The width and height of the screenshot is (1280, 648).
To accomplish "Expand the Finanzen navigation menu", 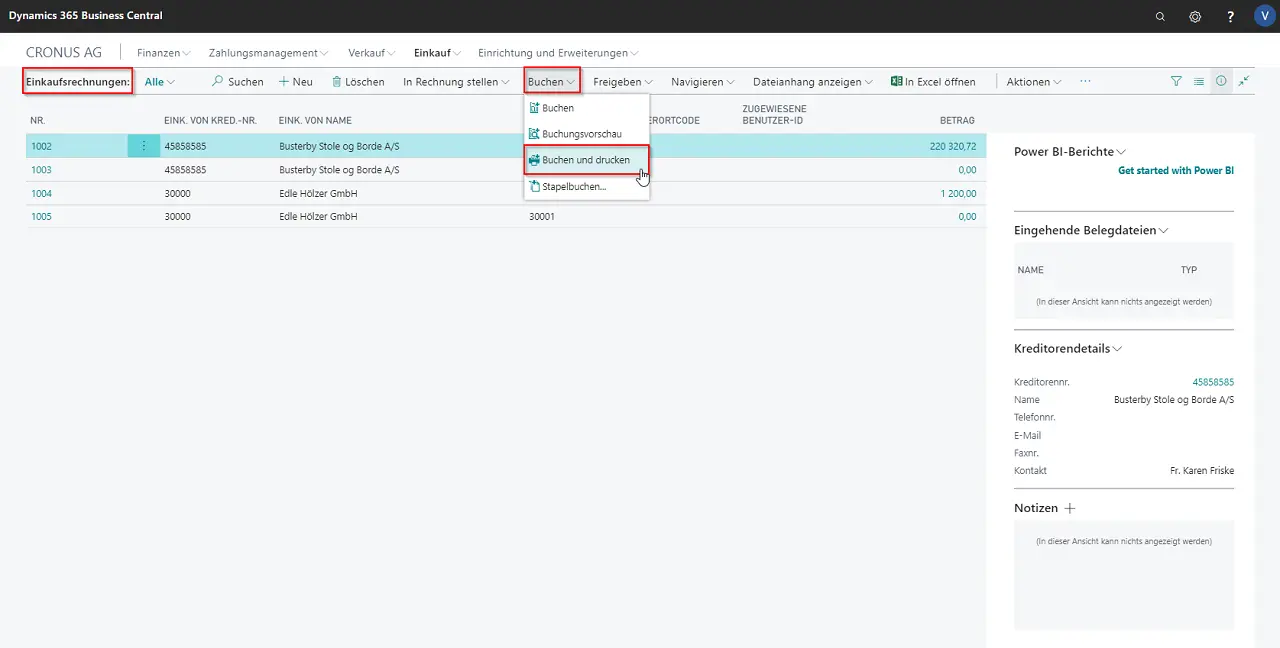I will point(163,53).
